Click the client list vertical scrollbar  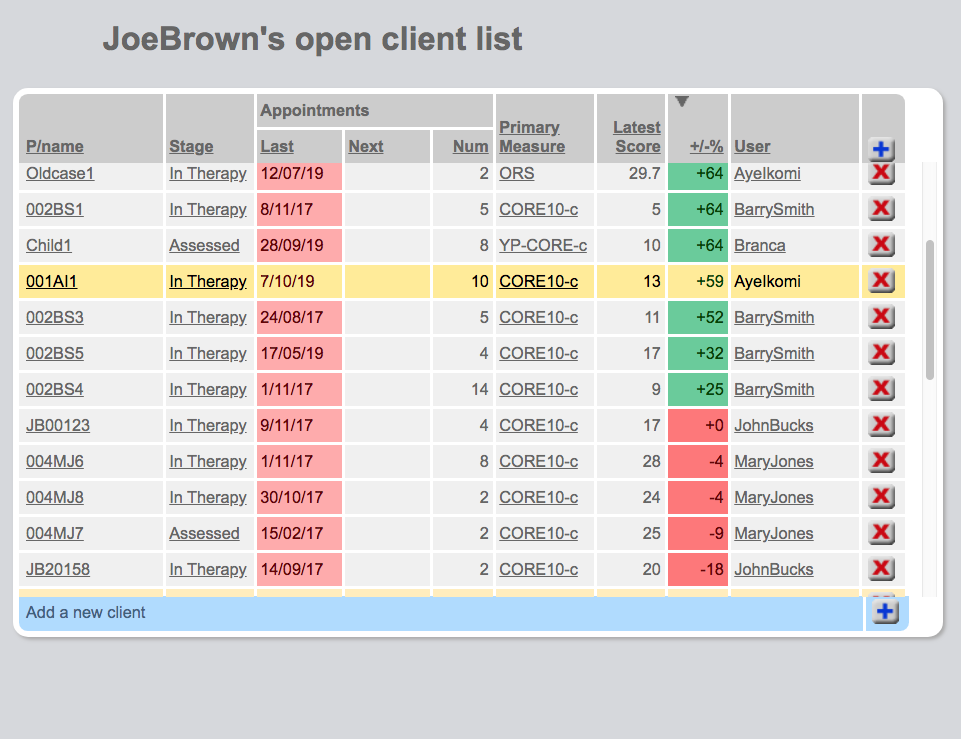[x=930, y=310]
